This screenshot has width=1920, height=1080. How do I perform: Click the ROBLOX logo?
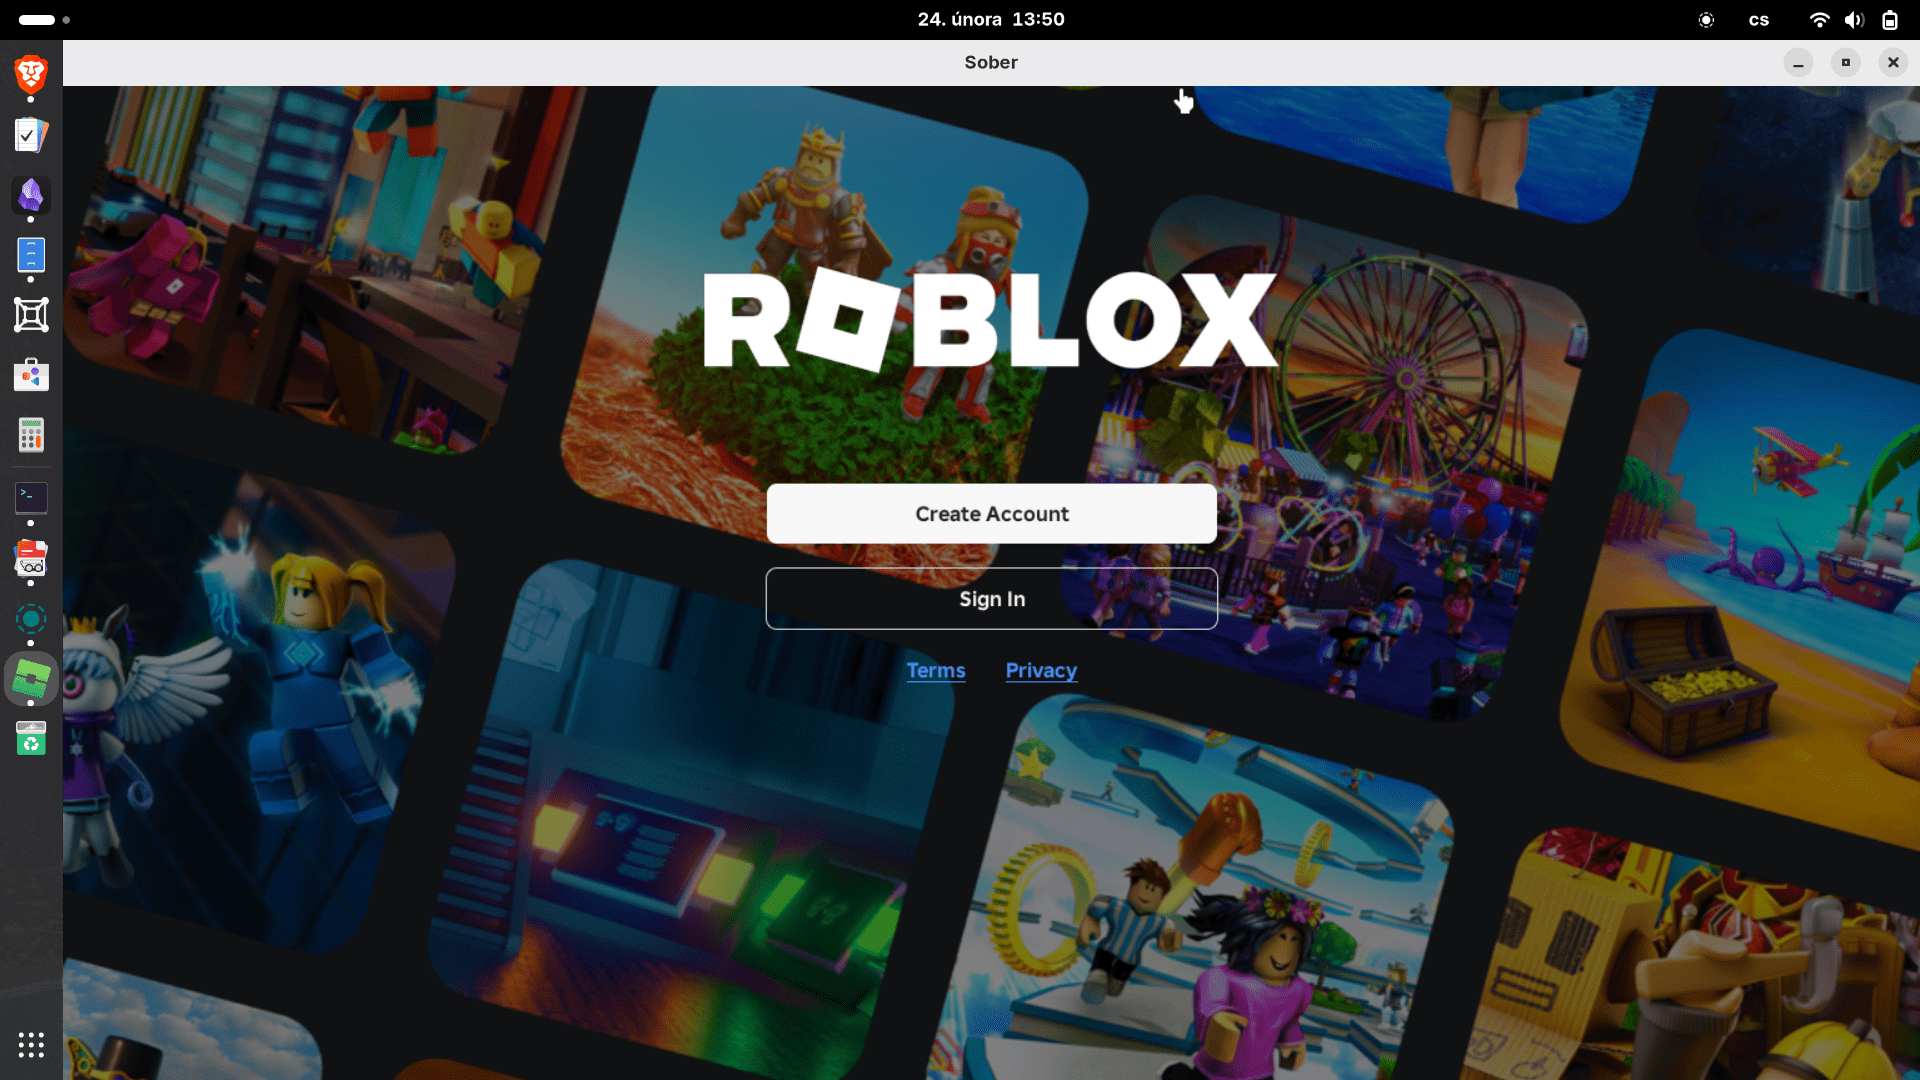pos(991,320)
